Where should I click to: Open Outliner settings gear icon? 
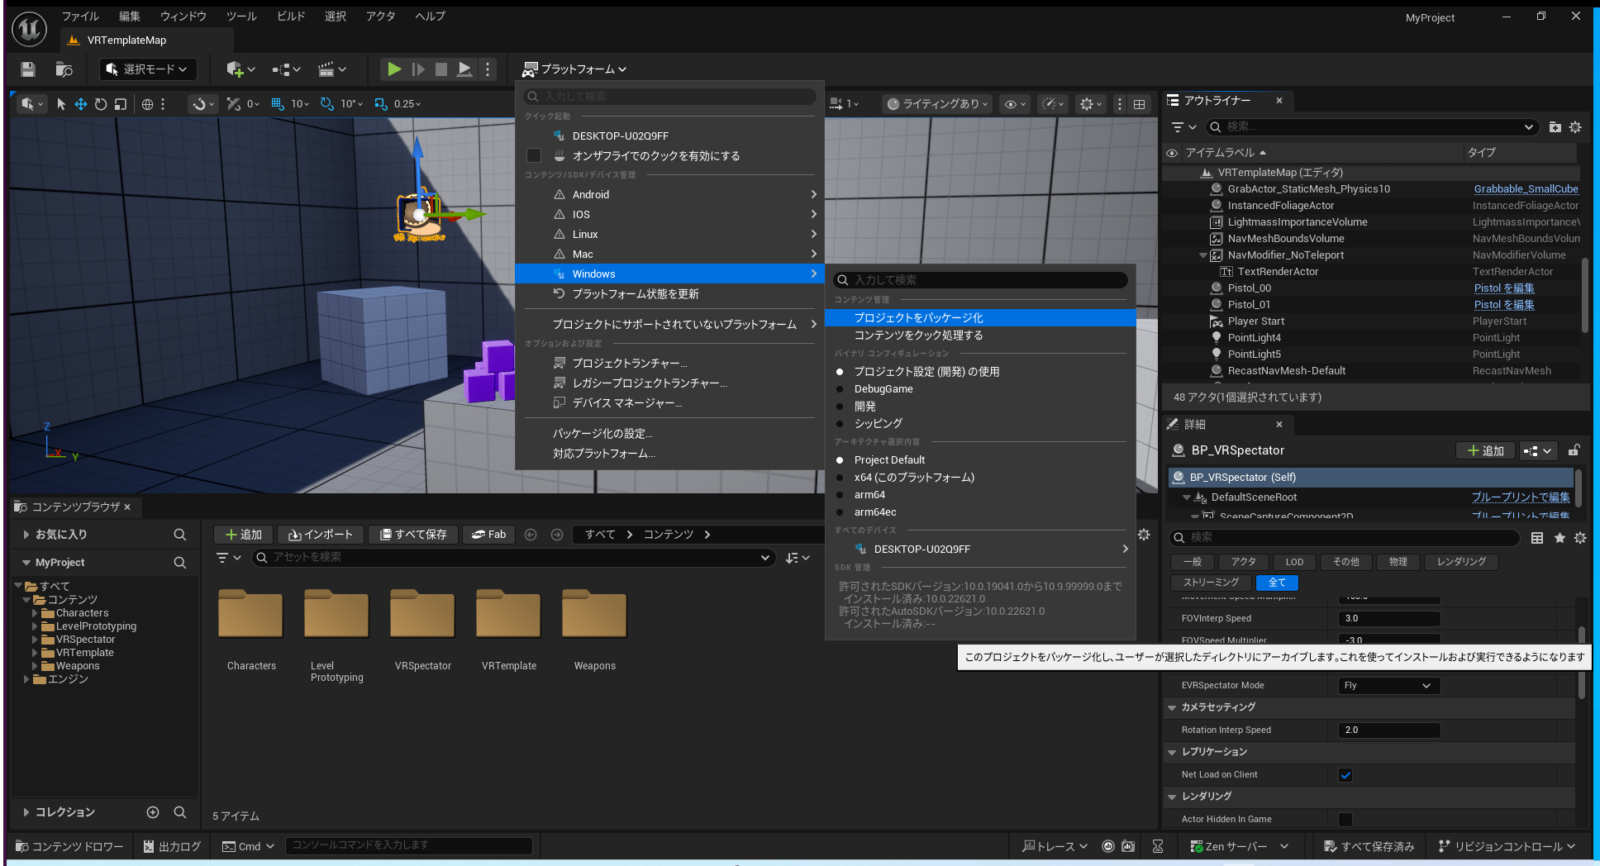(x=1575, y=127)
